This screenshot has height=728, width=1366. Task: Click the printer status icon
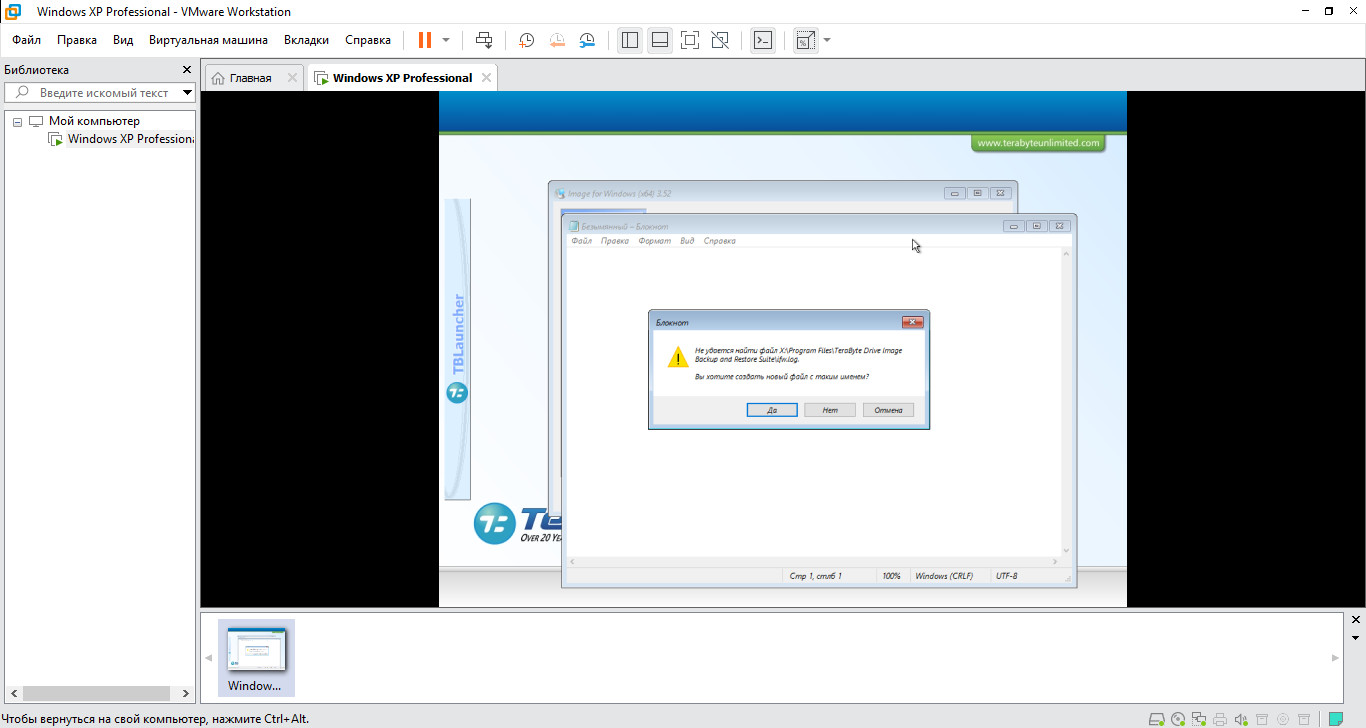pos(1220,719)
